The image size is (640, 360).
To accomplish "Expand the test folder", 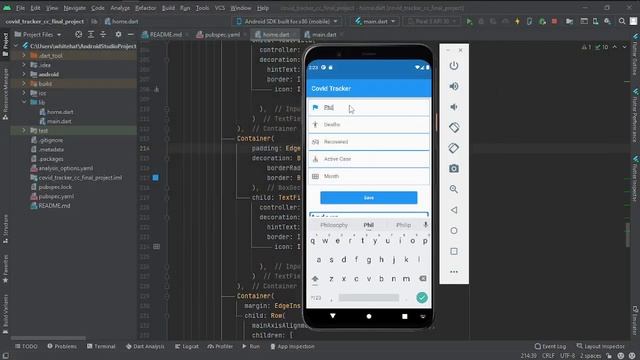I will pyautogui.click(x=24, y=130).
